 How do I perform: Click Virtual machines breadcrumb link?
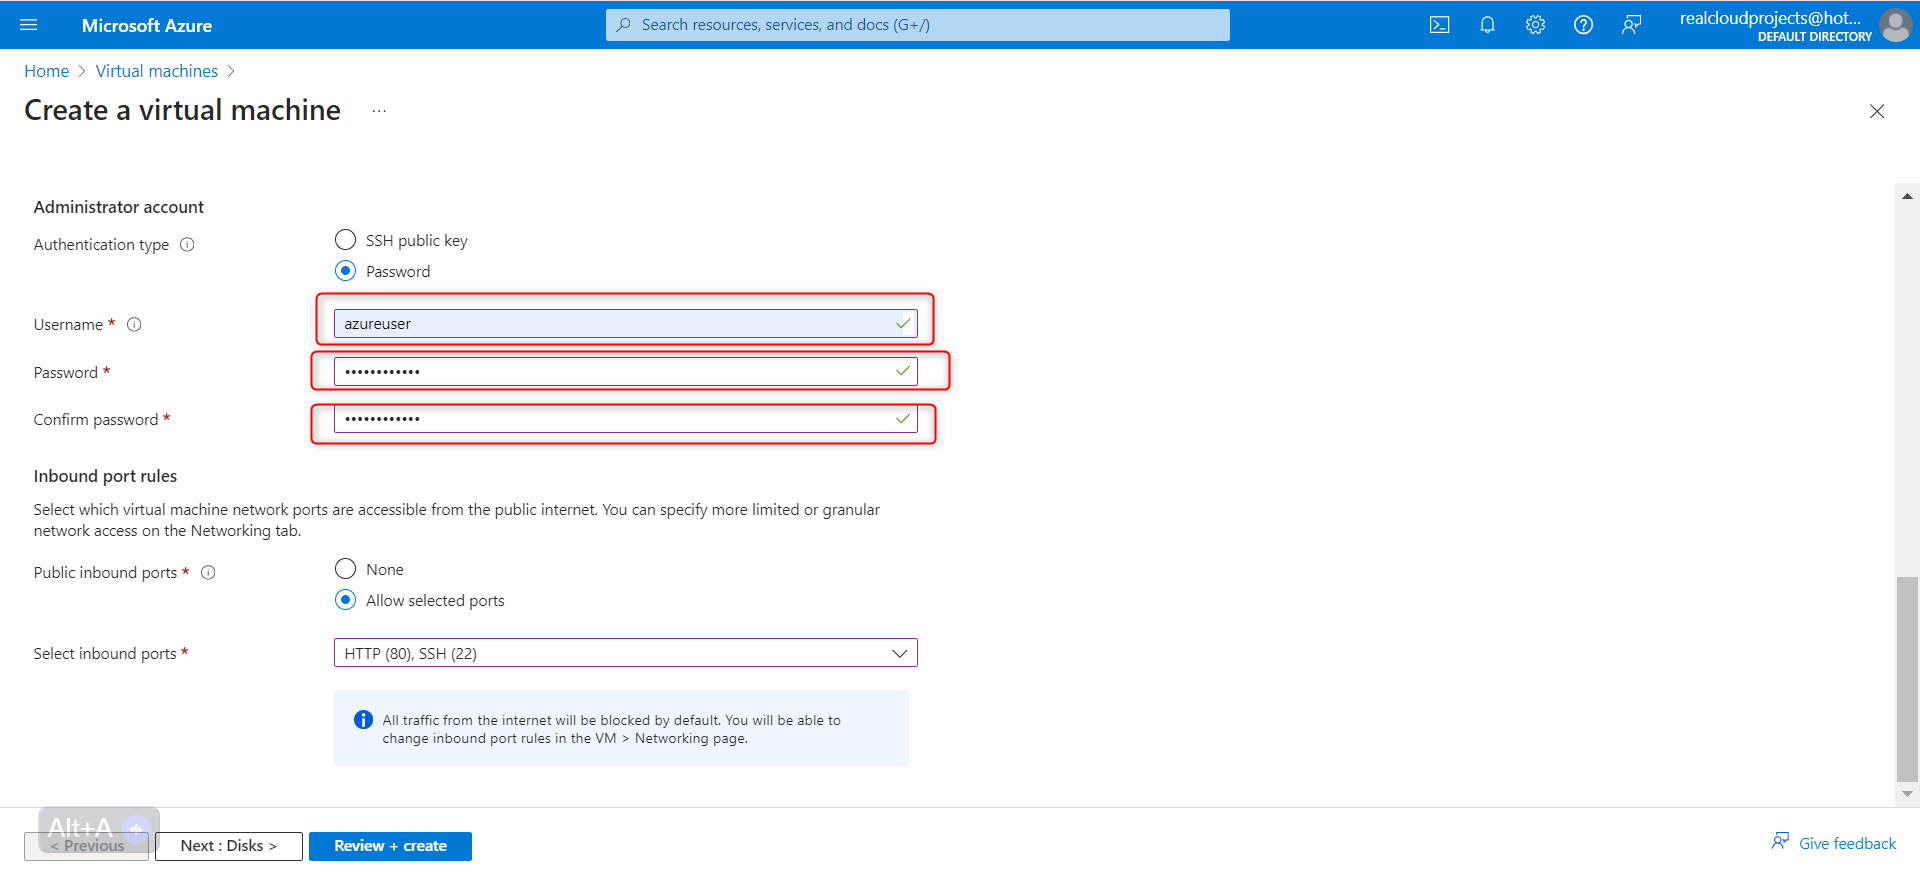pos(157,71)
